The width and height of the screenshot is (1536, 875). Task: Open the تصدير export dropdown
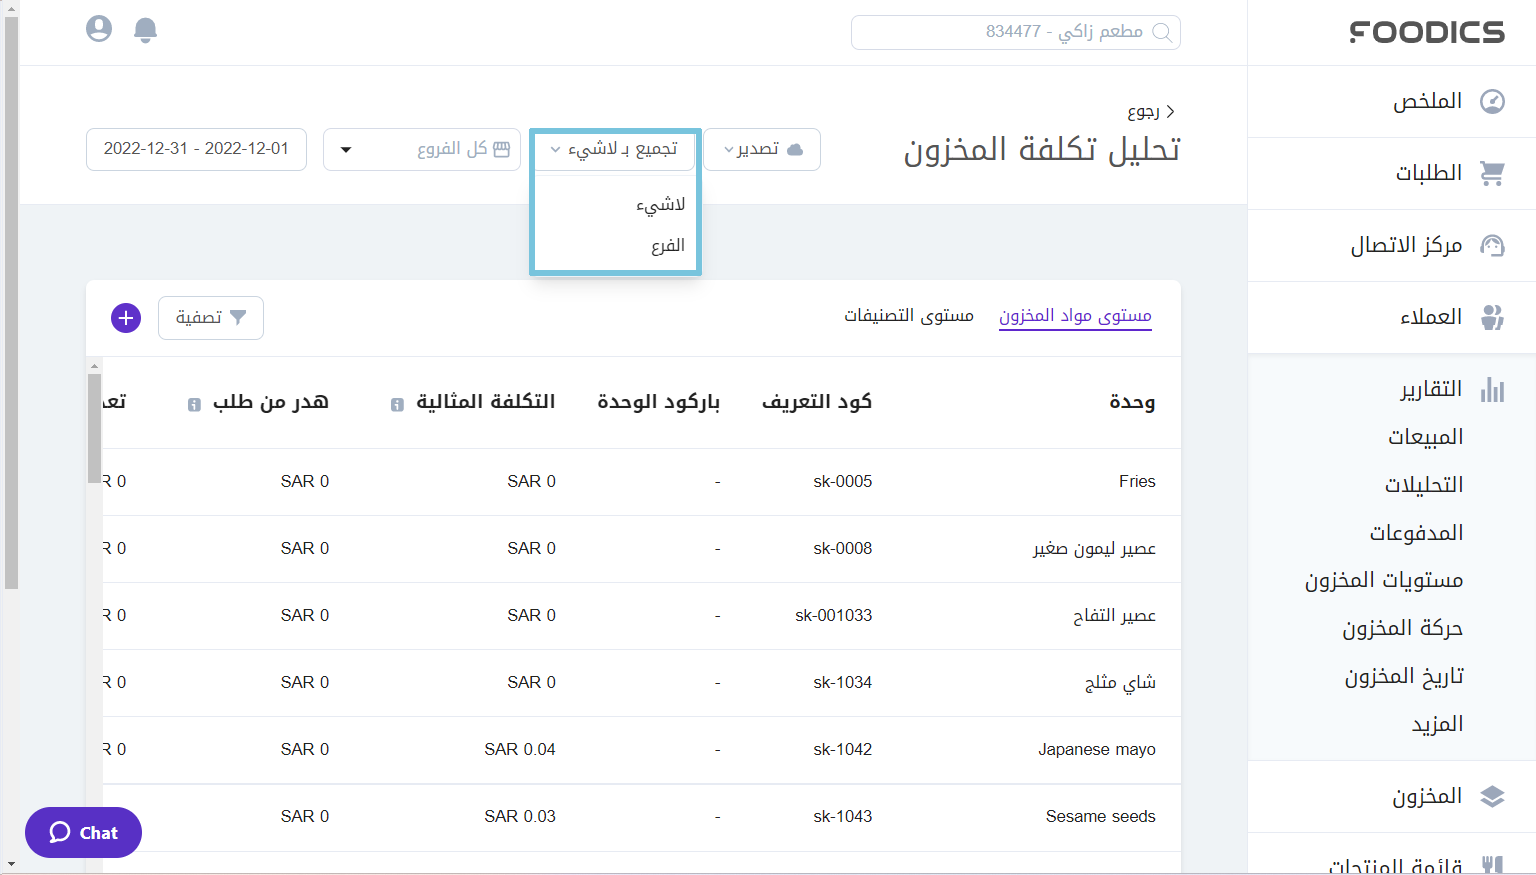pos(761,149)
